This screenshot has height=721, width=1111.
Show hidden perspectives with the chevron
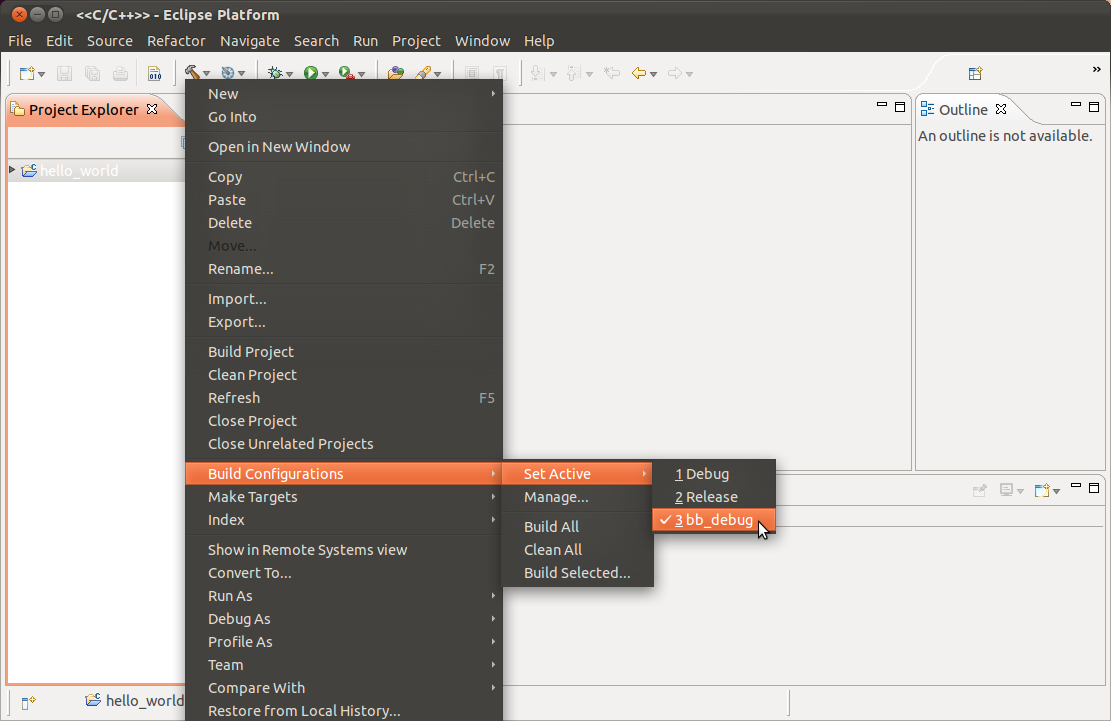[1096, 69]
